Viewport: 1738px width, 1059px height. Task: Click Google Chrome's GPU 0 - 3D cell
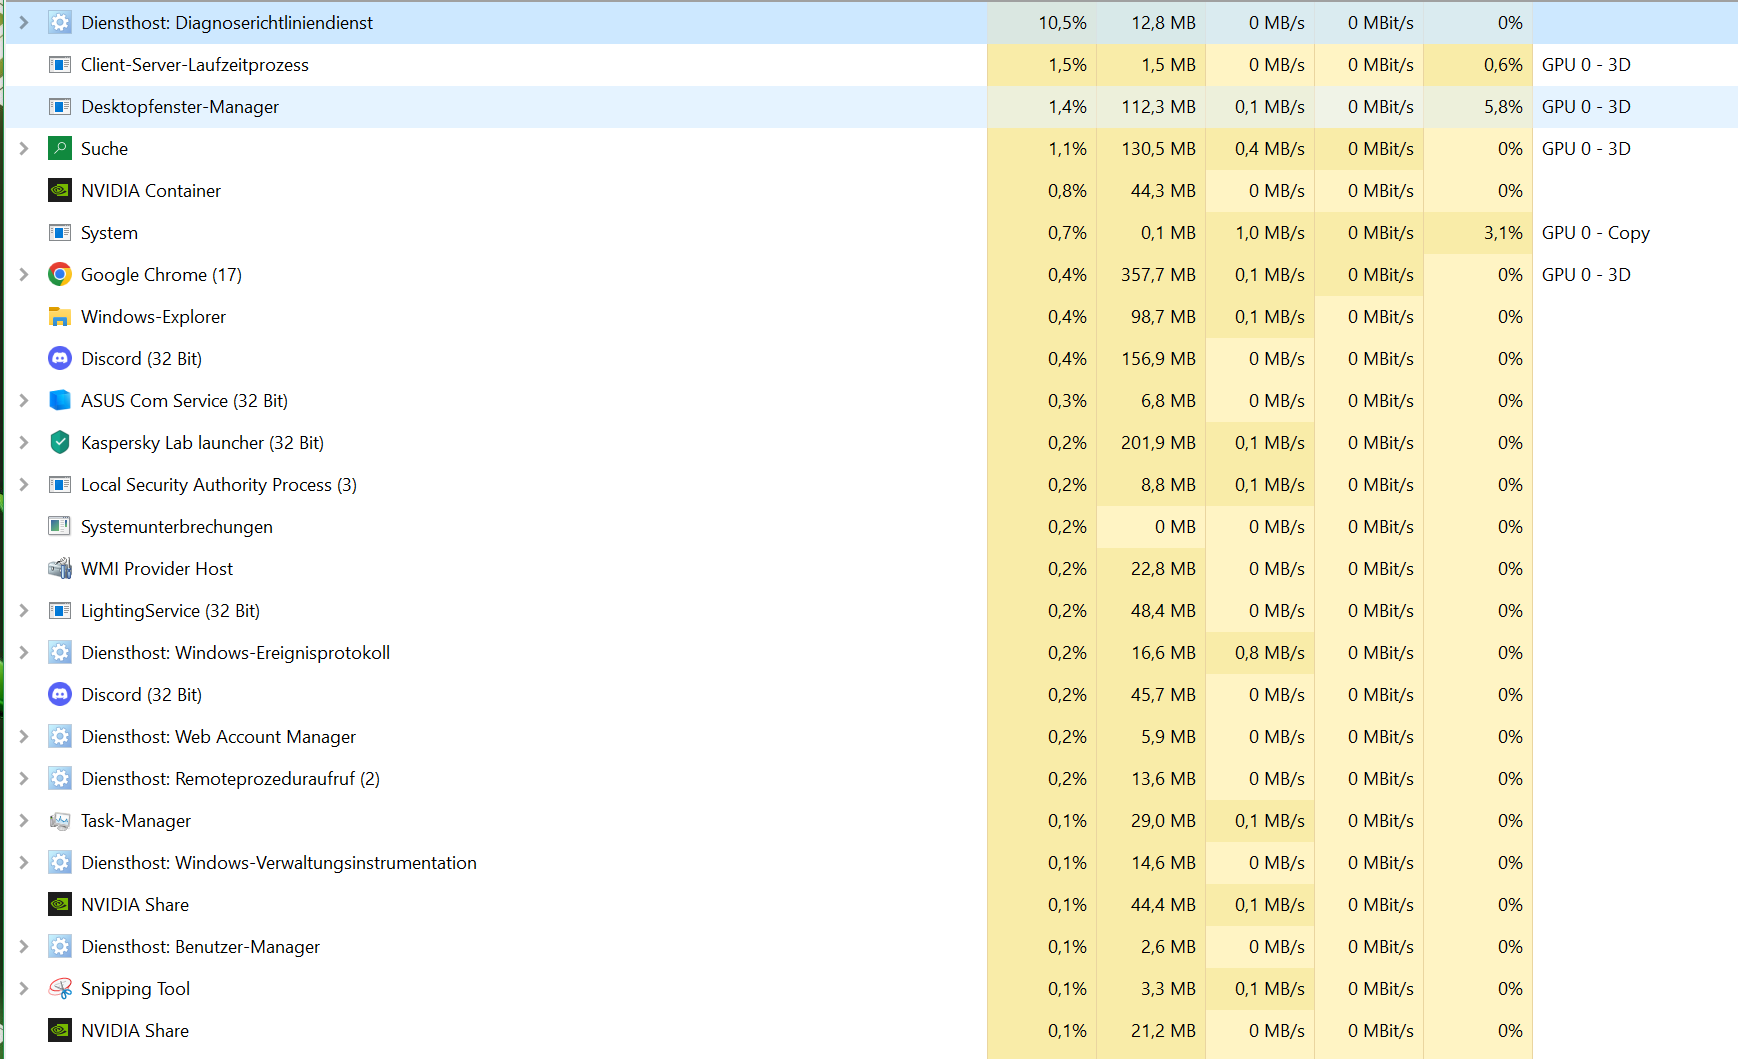click(1586, 275)
